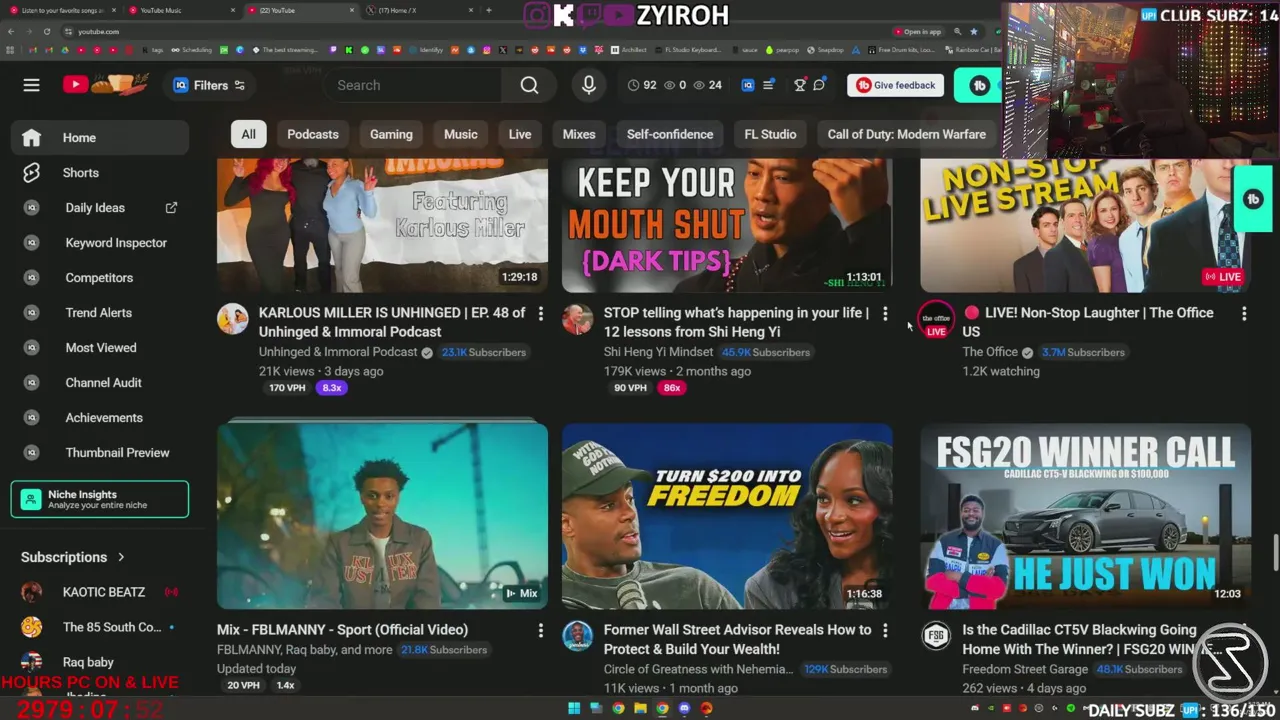Select the Mixes filter chip
Viewport: 1280px width, 720px height.
point(579,134)
